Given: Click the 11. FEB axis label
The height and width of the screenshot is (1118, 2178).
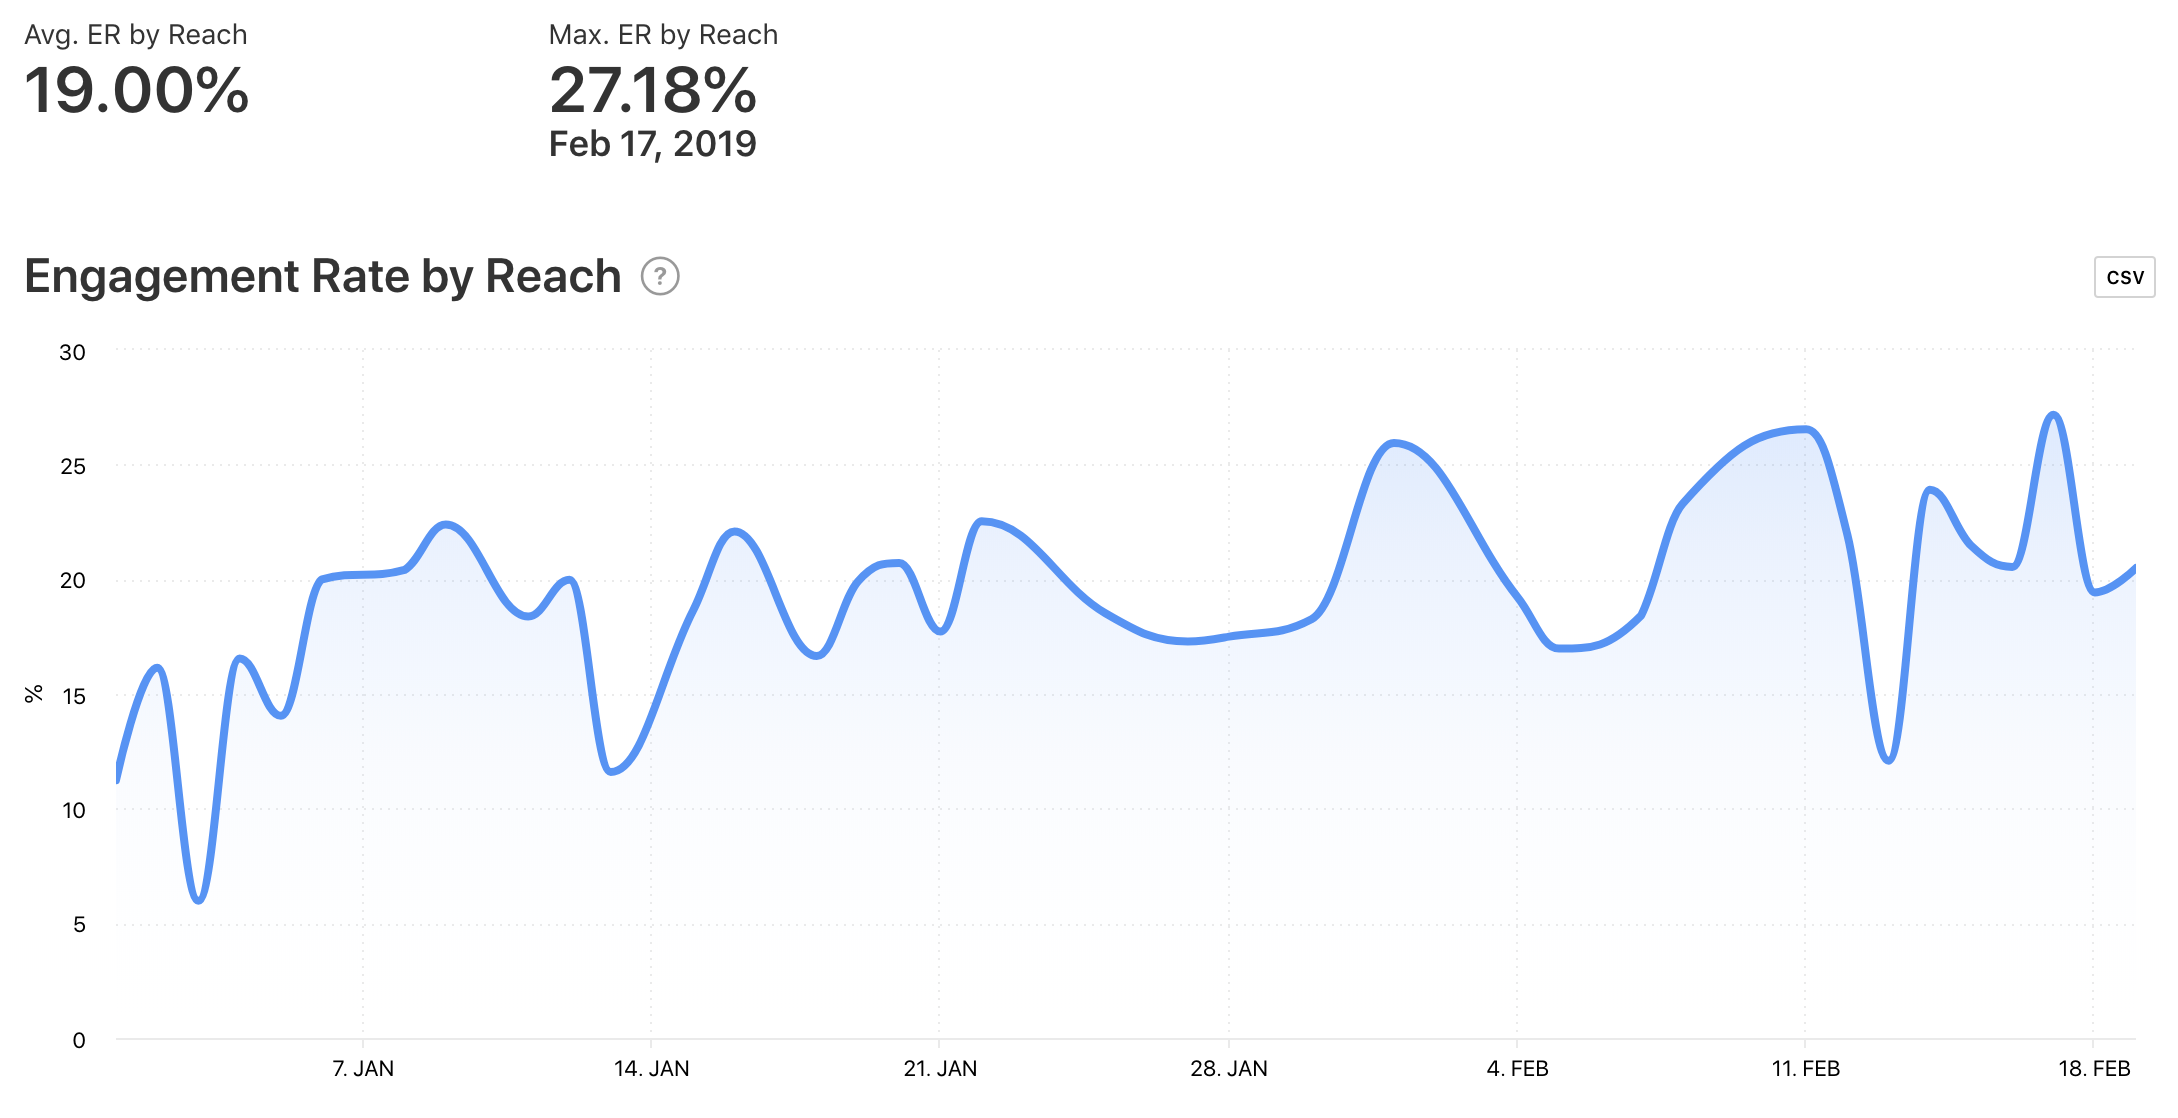Looking at the screenshot, I should [1805, 1069].
